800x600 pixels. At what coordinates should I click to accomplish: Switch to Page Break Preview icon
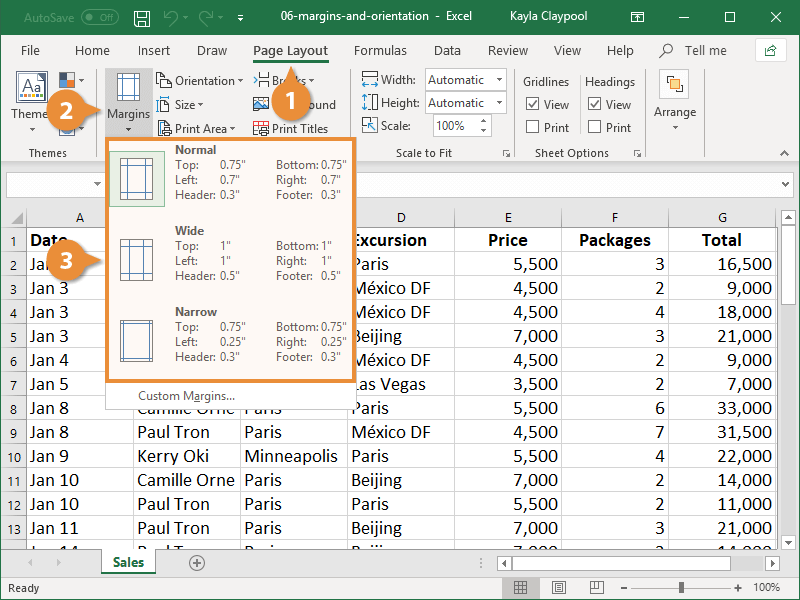596,588
